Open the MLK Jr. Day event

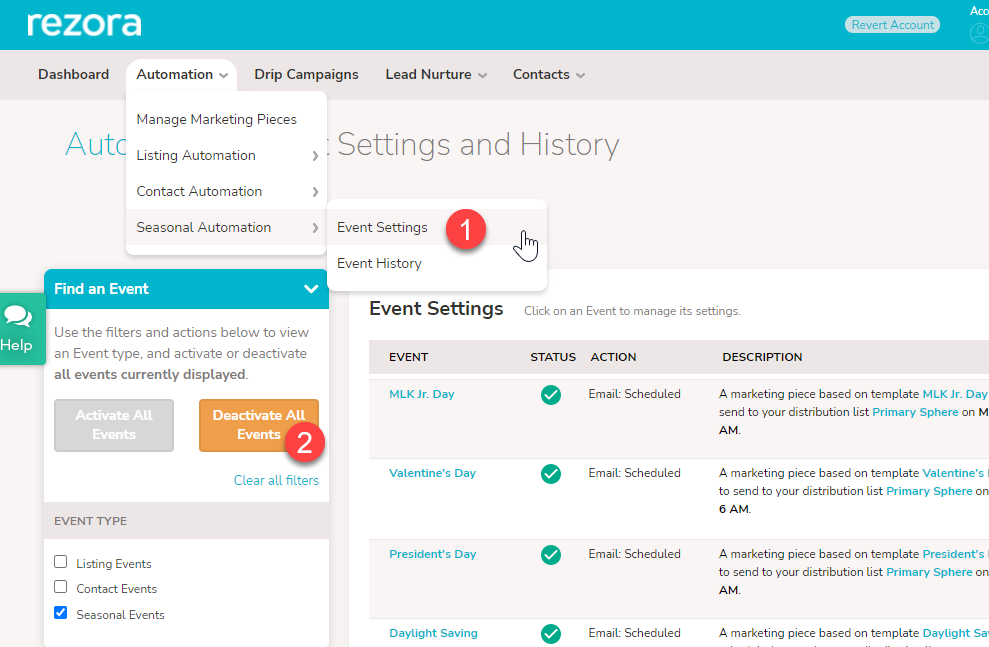click(422, 394)
